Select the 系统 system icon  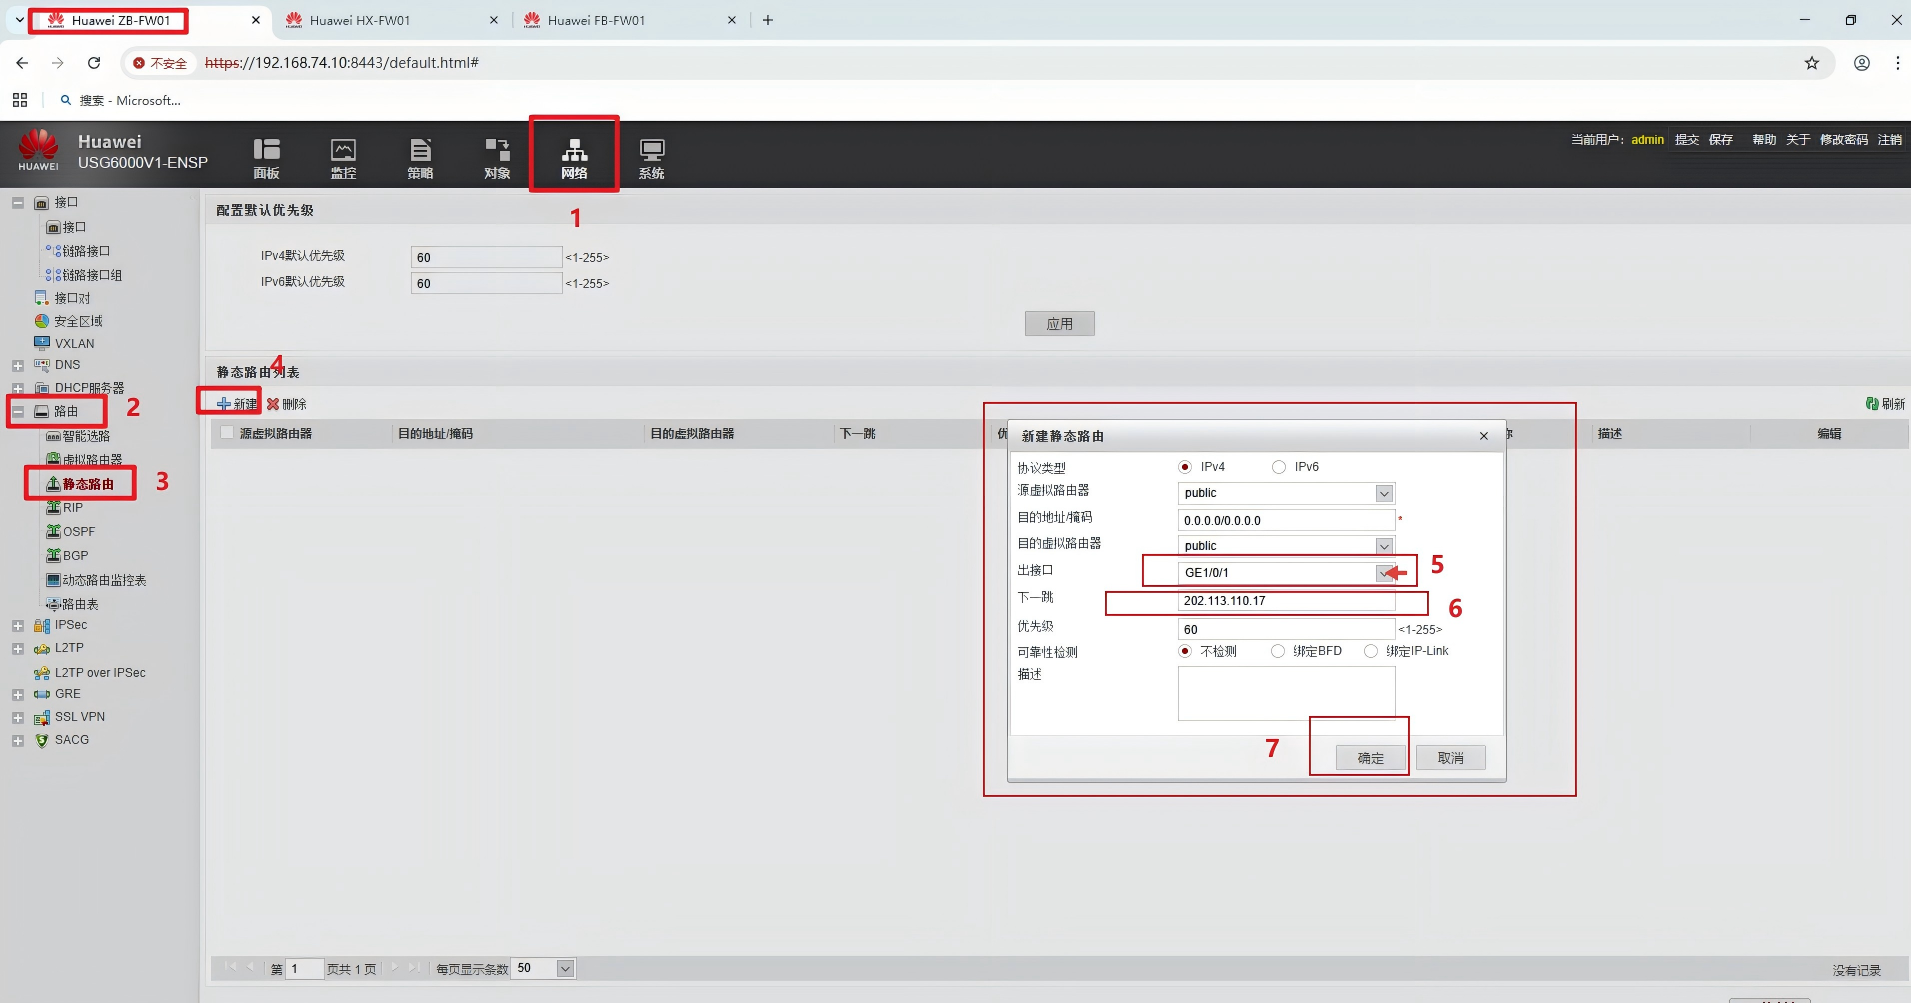point(651,157)
